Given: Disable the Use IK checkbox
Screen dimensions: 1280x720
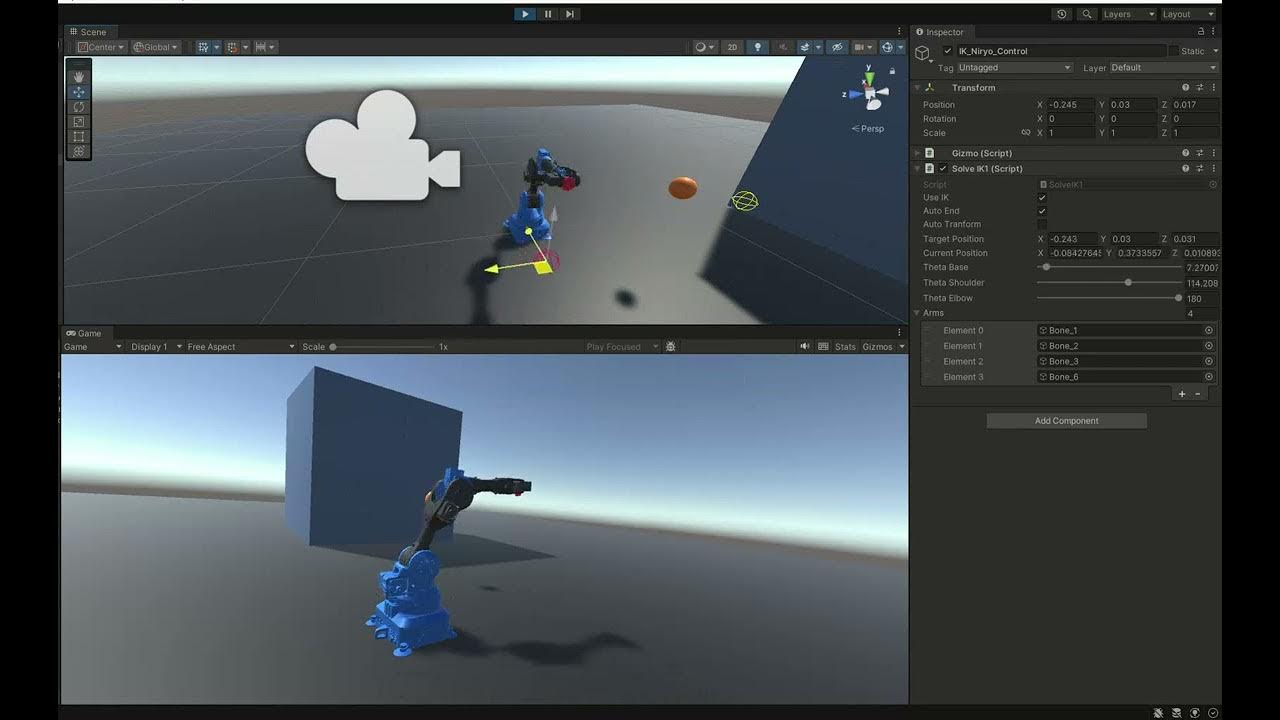Looking at the screenshot, I should coord(1042,198).
